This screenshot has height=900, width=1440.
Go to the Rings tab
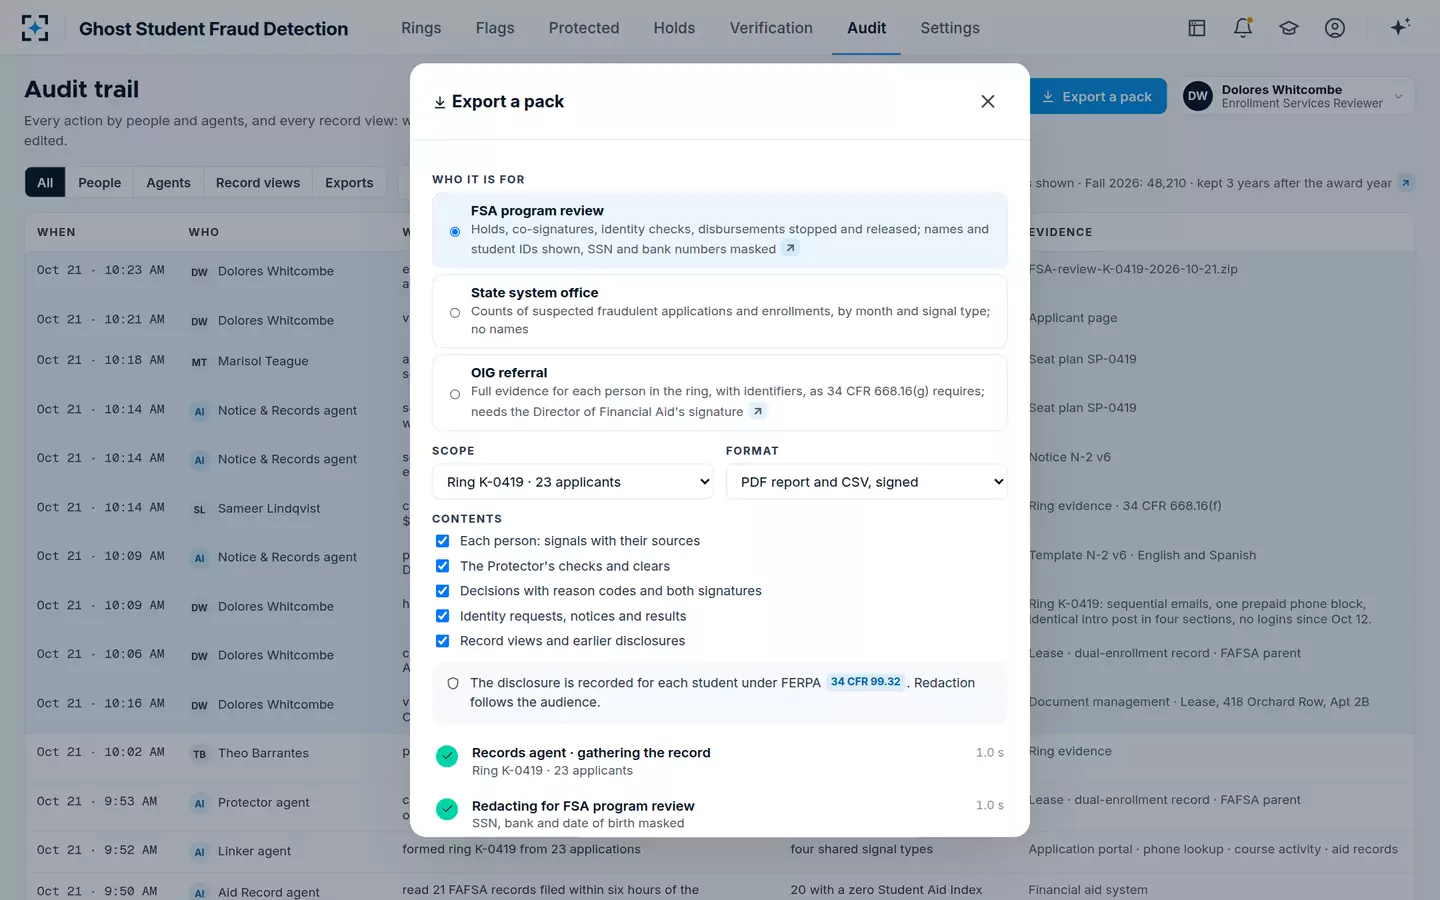point(421,28)
